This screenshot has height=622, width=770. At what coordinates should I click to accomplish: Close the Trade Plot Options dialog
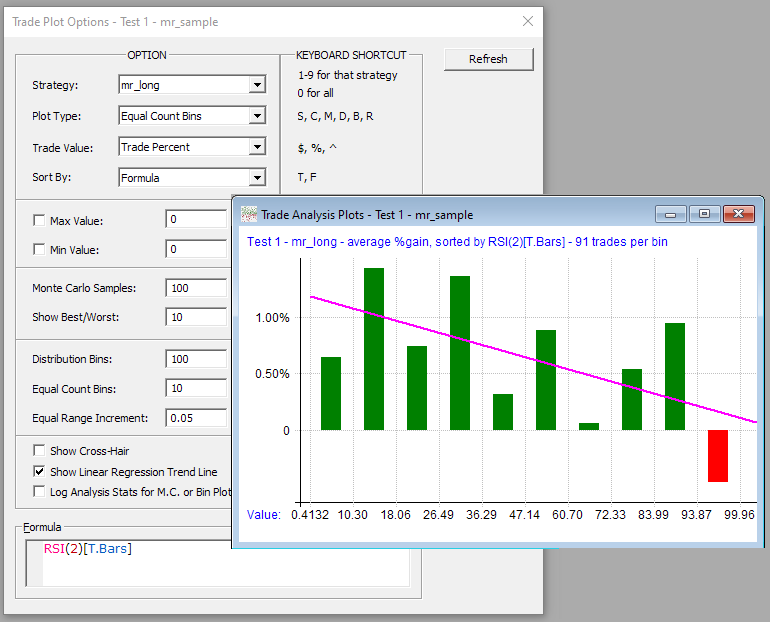(x=528, y=21)
